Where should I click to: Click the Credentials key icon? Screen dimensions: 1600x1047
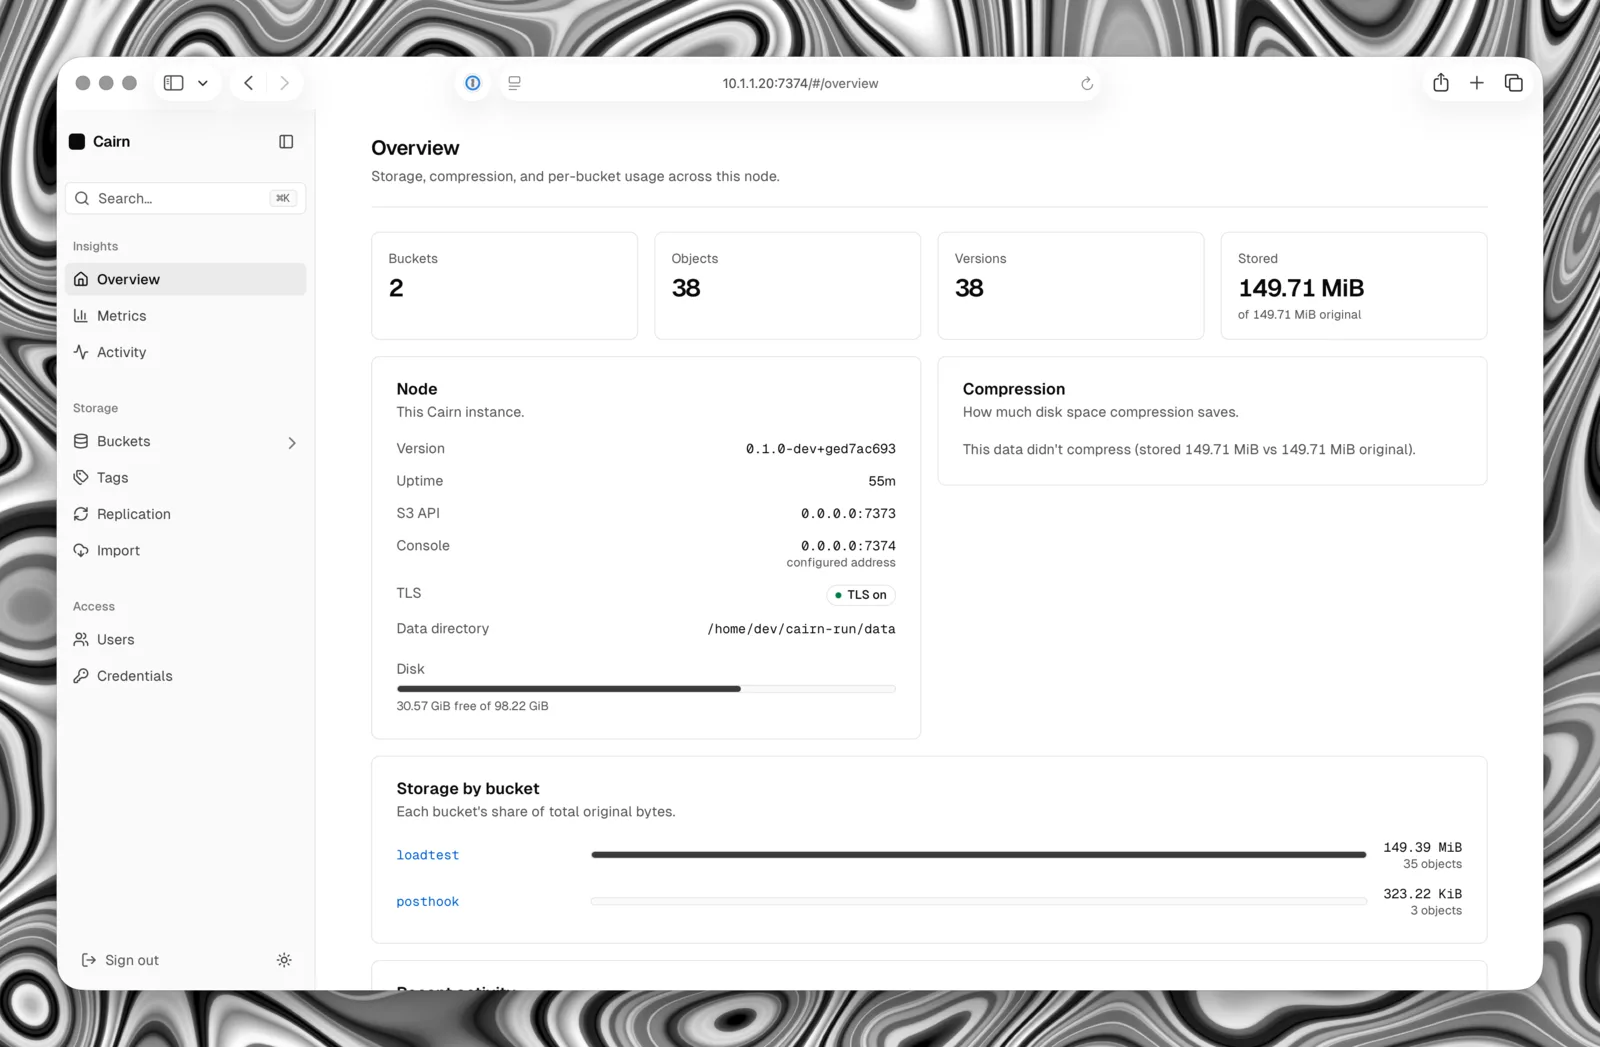pos(81,676)
